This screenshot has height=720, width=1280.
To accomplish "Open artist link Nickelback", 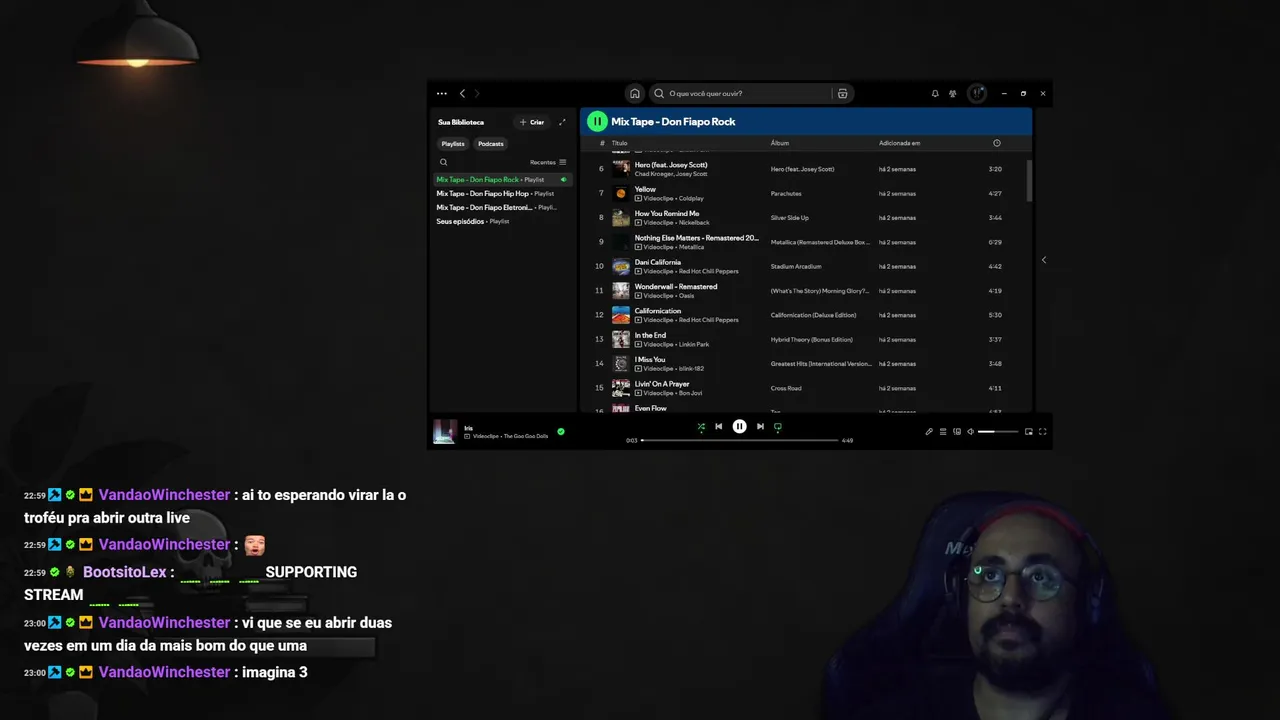I will [694, 223].
